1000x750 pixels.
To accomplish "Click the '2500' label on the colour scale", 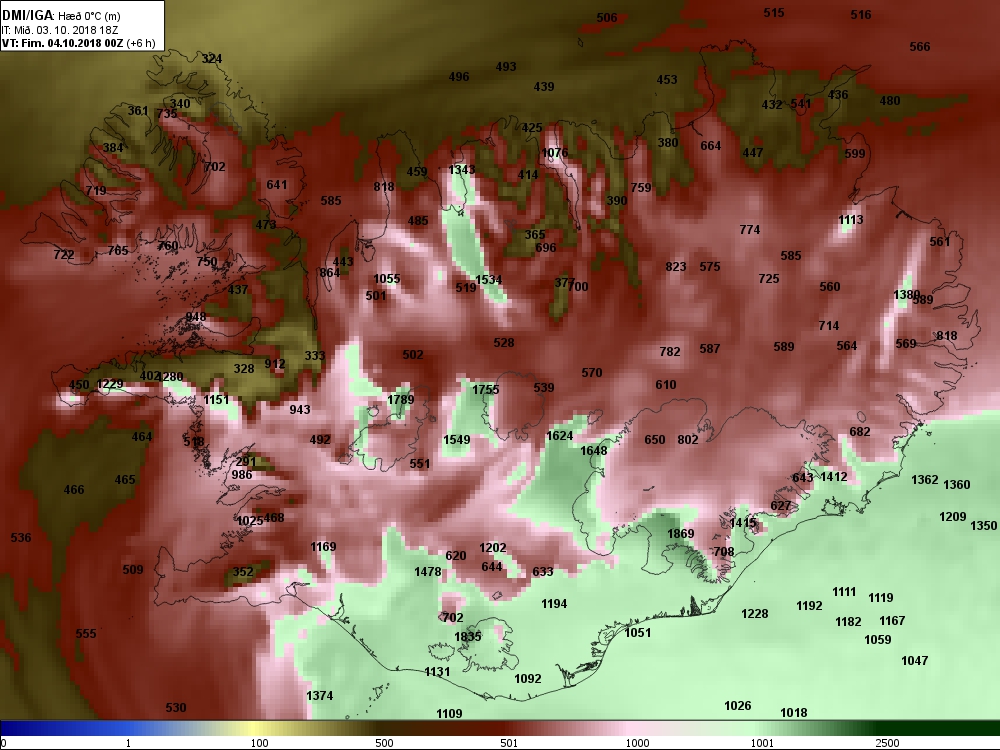I will click(x=887, y=743).
